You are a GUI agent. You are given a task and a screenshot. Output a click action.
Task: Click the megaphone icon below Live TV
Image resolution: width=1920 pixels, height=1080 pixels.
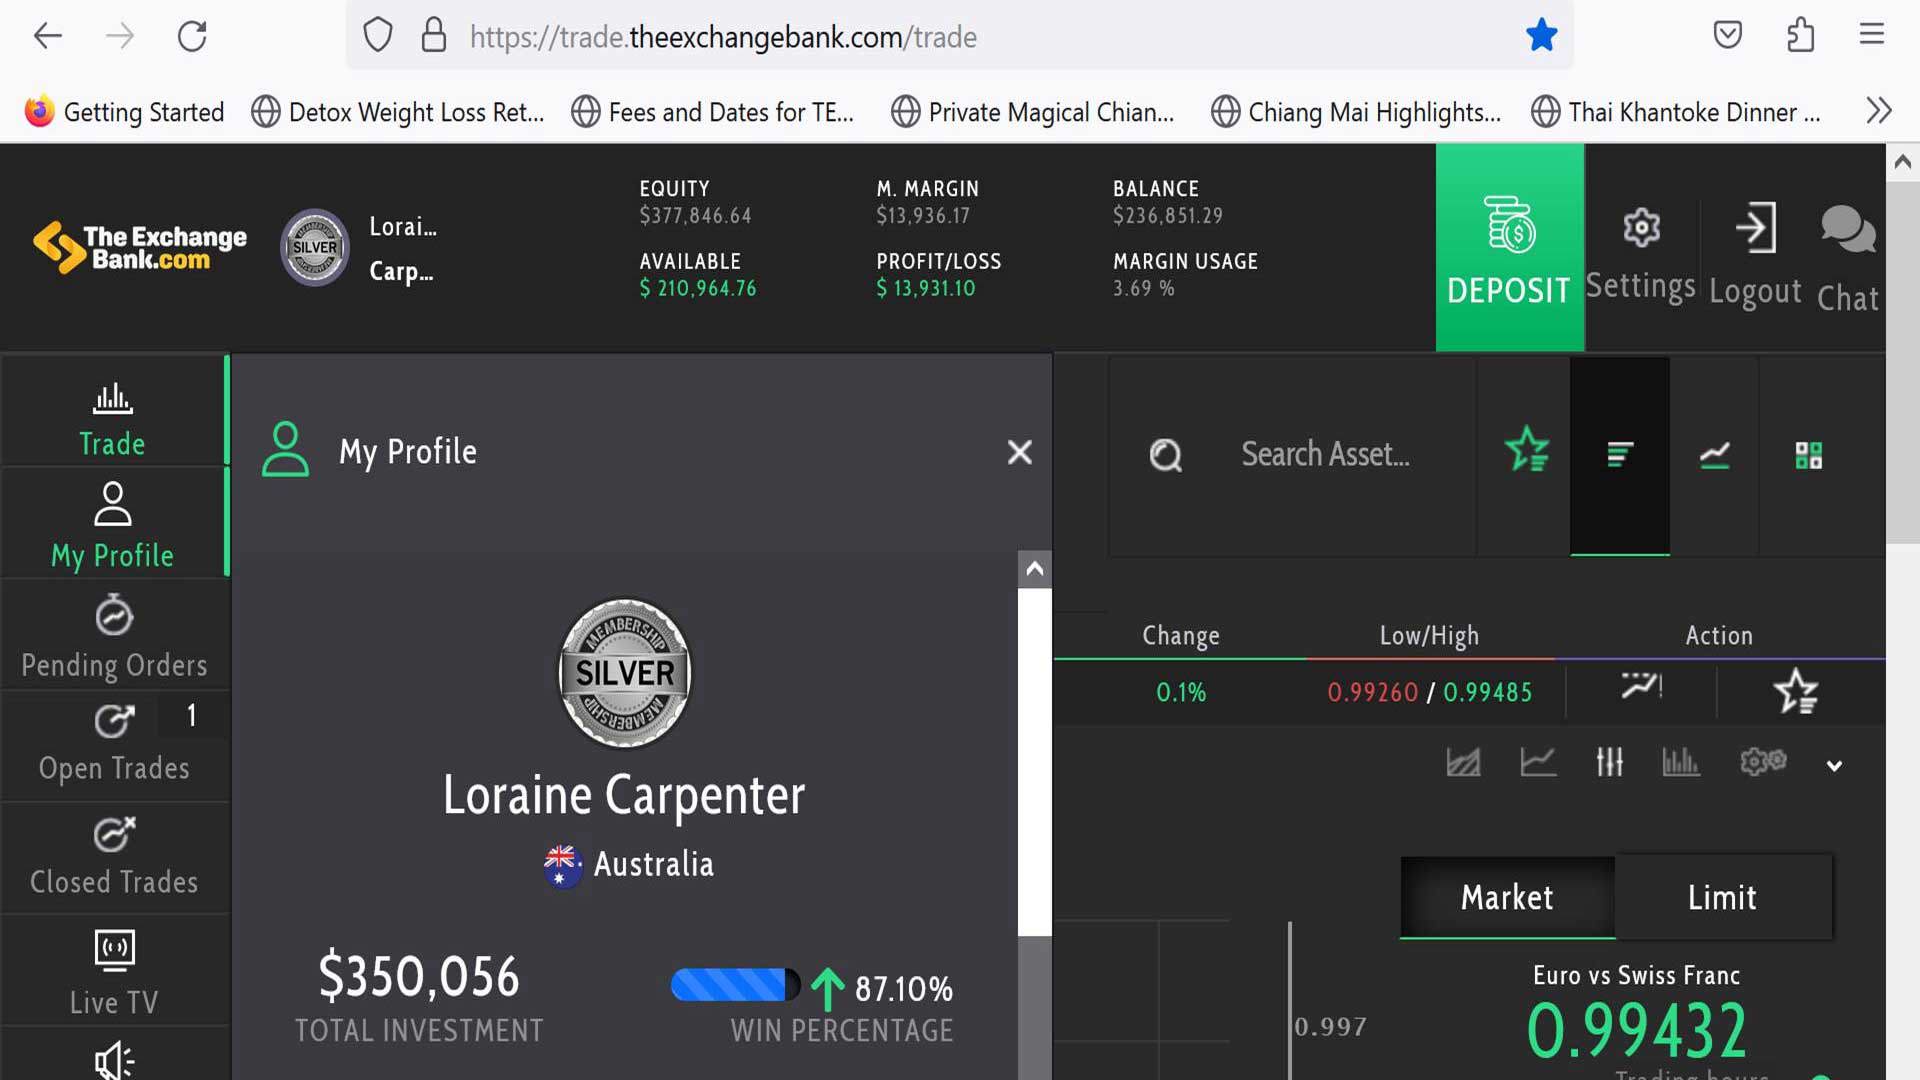coord(114,1060)
